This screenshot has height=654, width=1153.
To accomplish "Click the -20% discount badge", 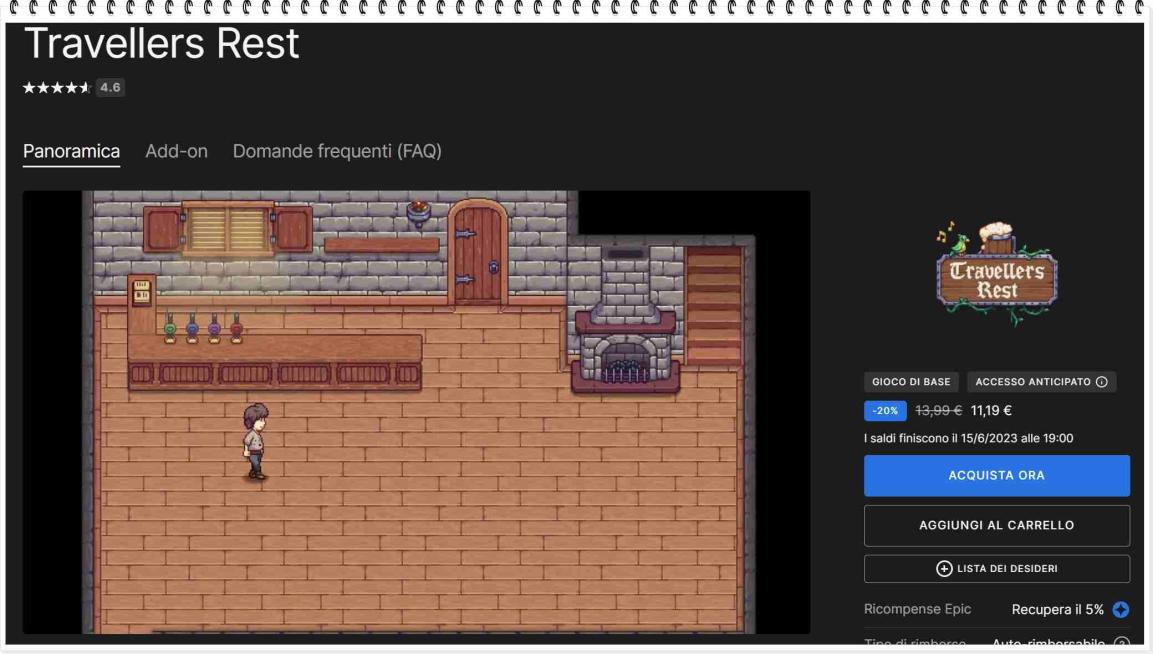I will [x=885, y=411].
